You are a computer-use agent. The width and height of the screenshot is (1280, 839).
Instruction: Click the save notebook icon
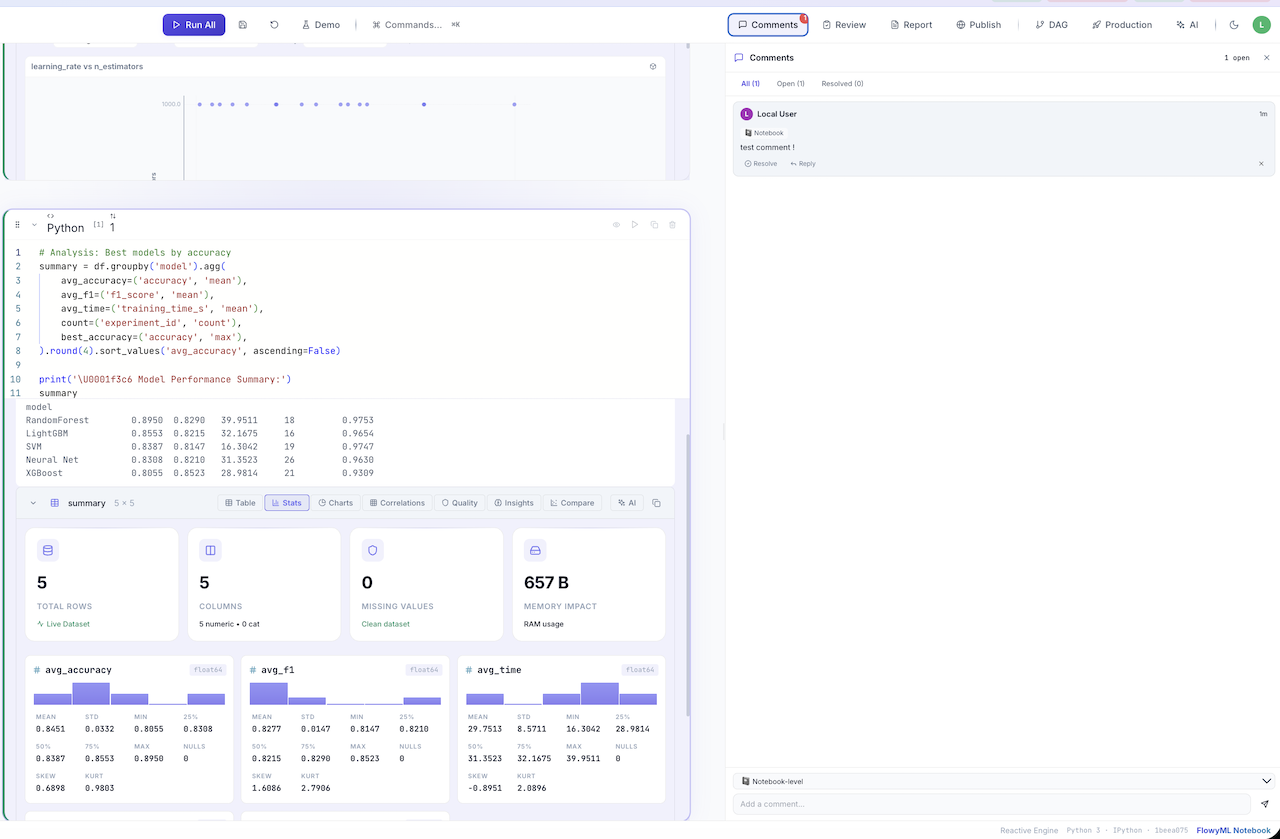243,25
